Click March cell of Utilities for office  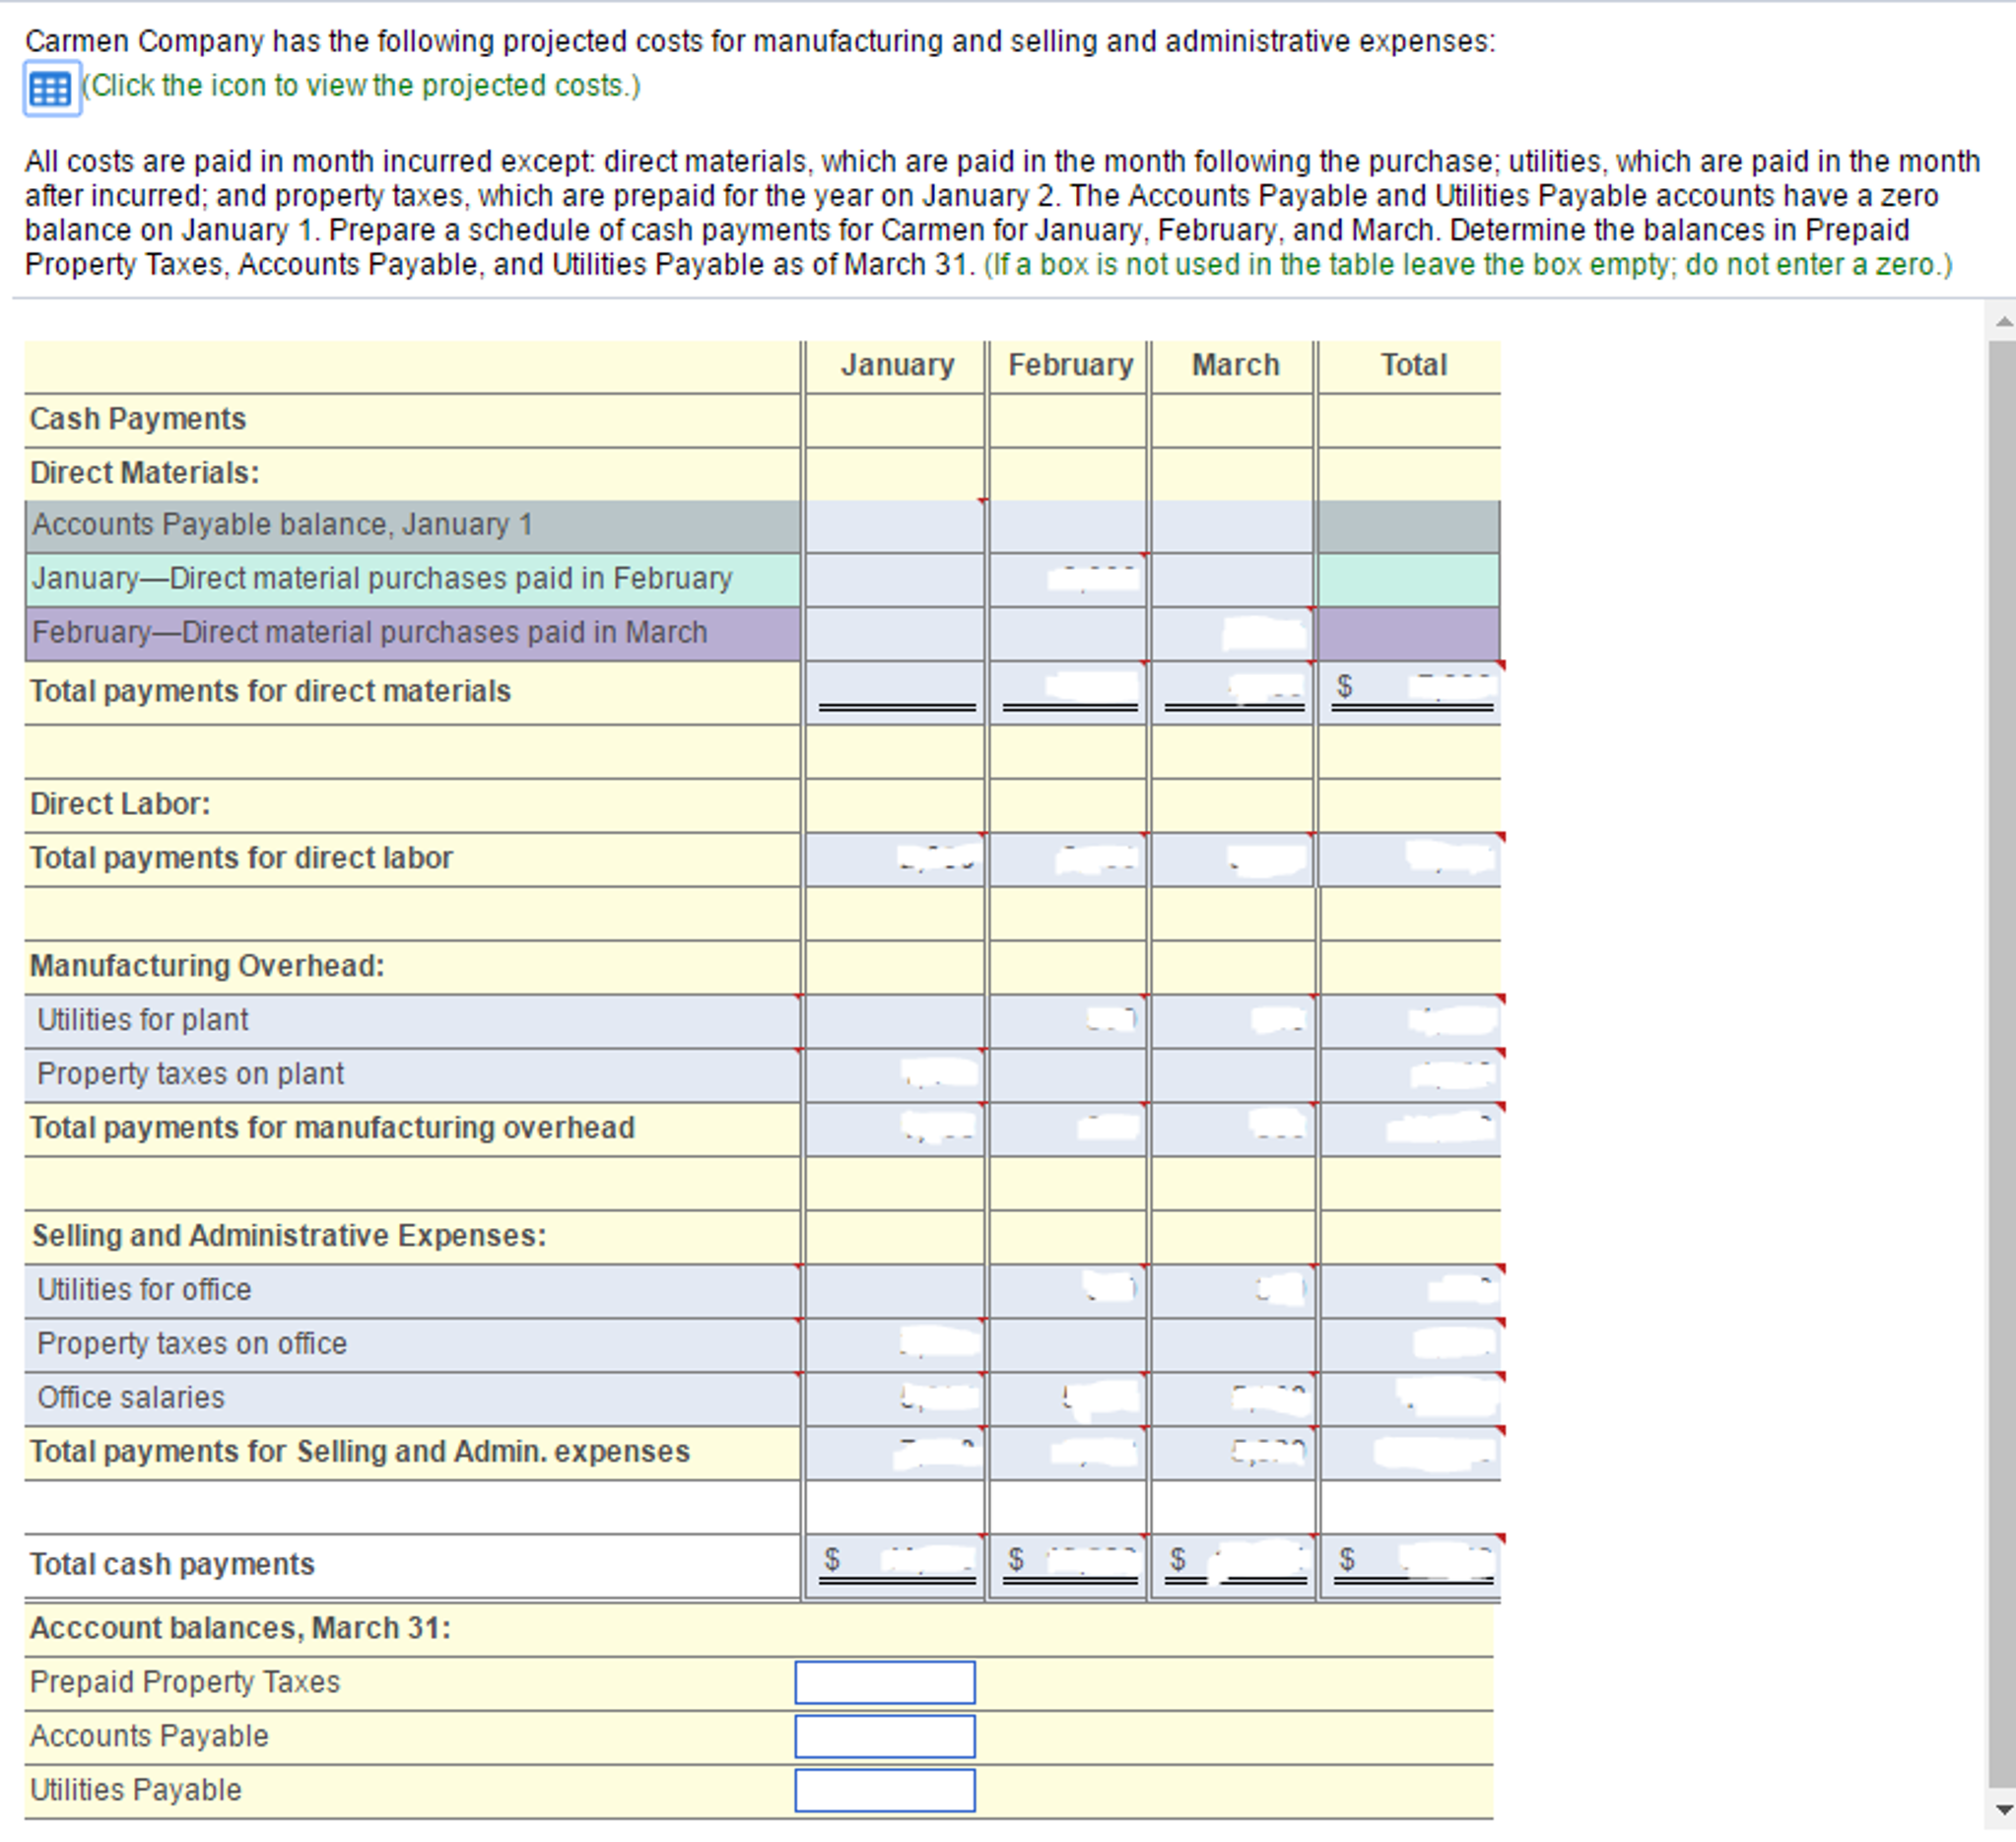tap(1232, 1291)
